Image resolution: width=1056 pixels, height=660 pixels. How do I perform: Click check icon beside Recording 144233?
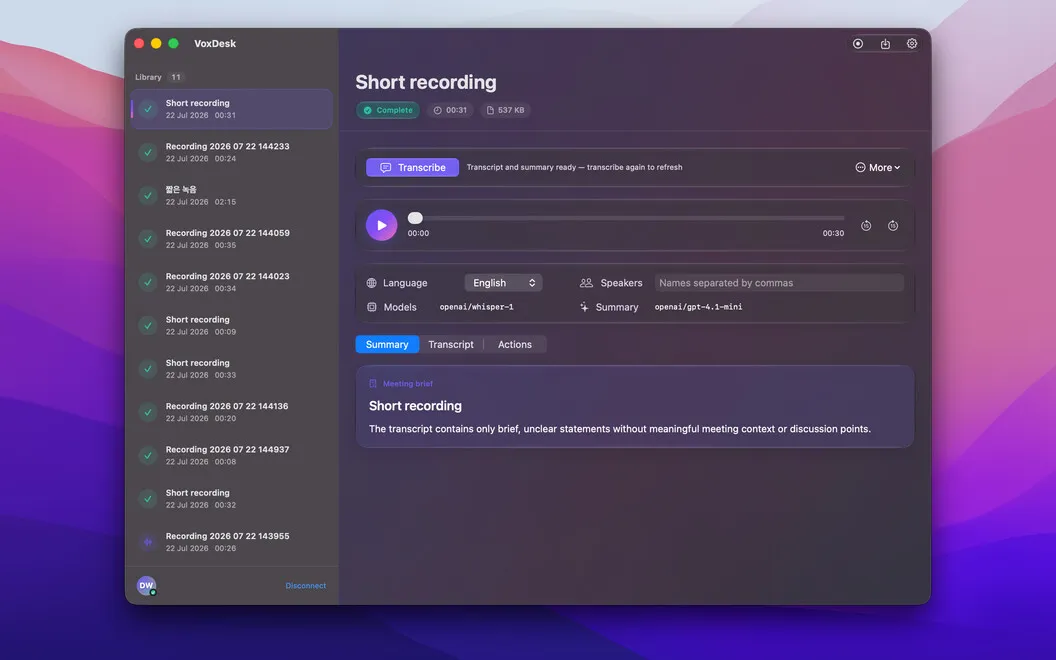(x=148, y=152)
